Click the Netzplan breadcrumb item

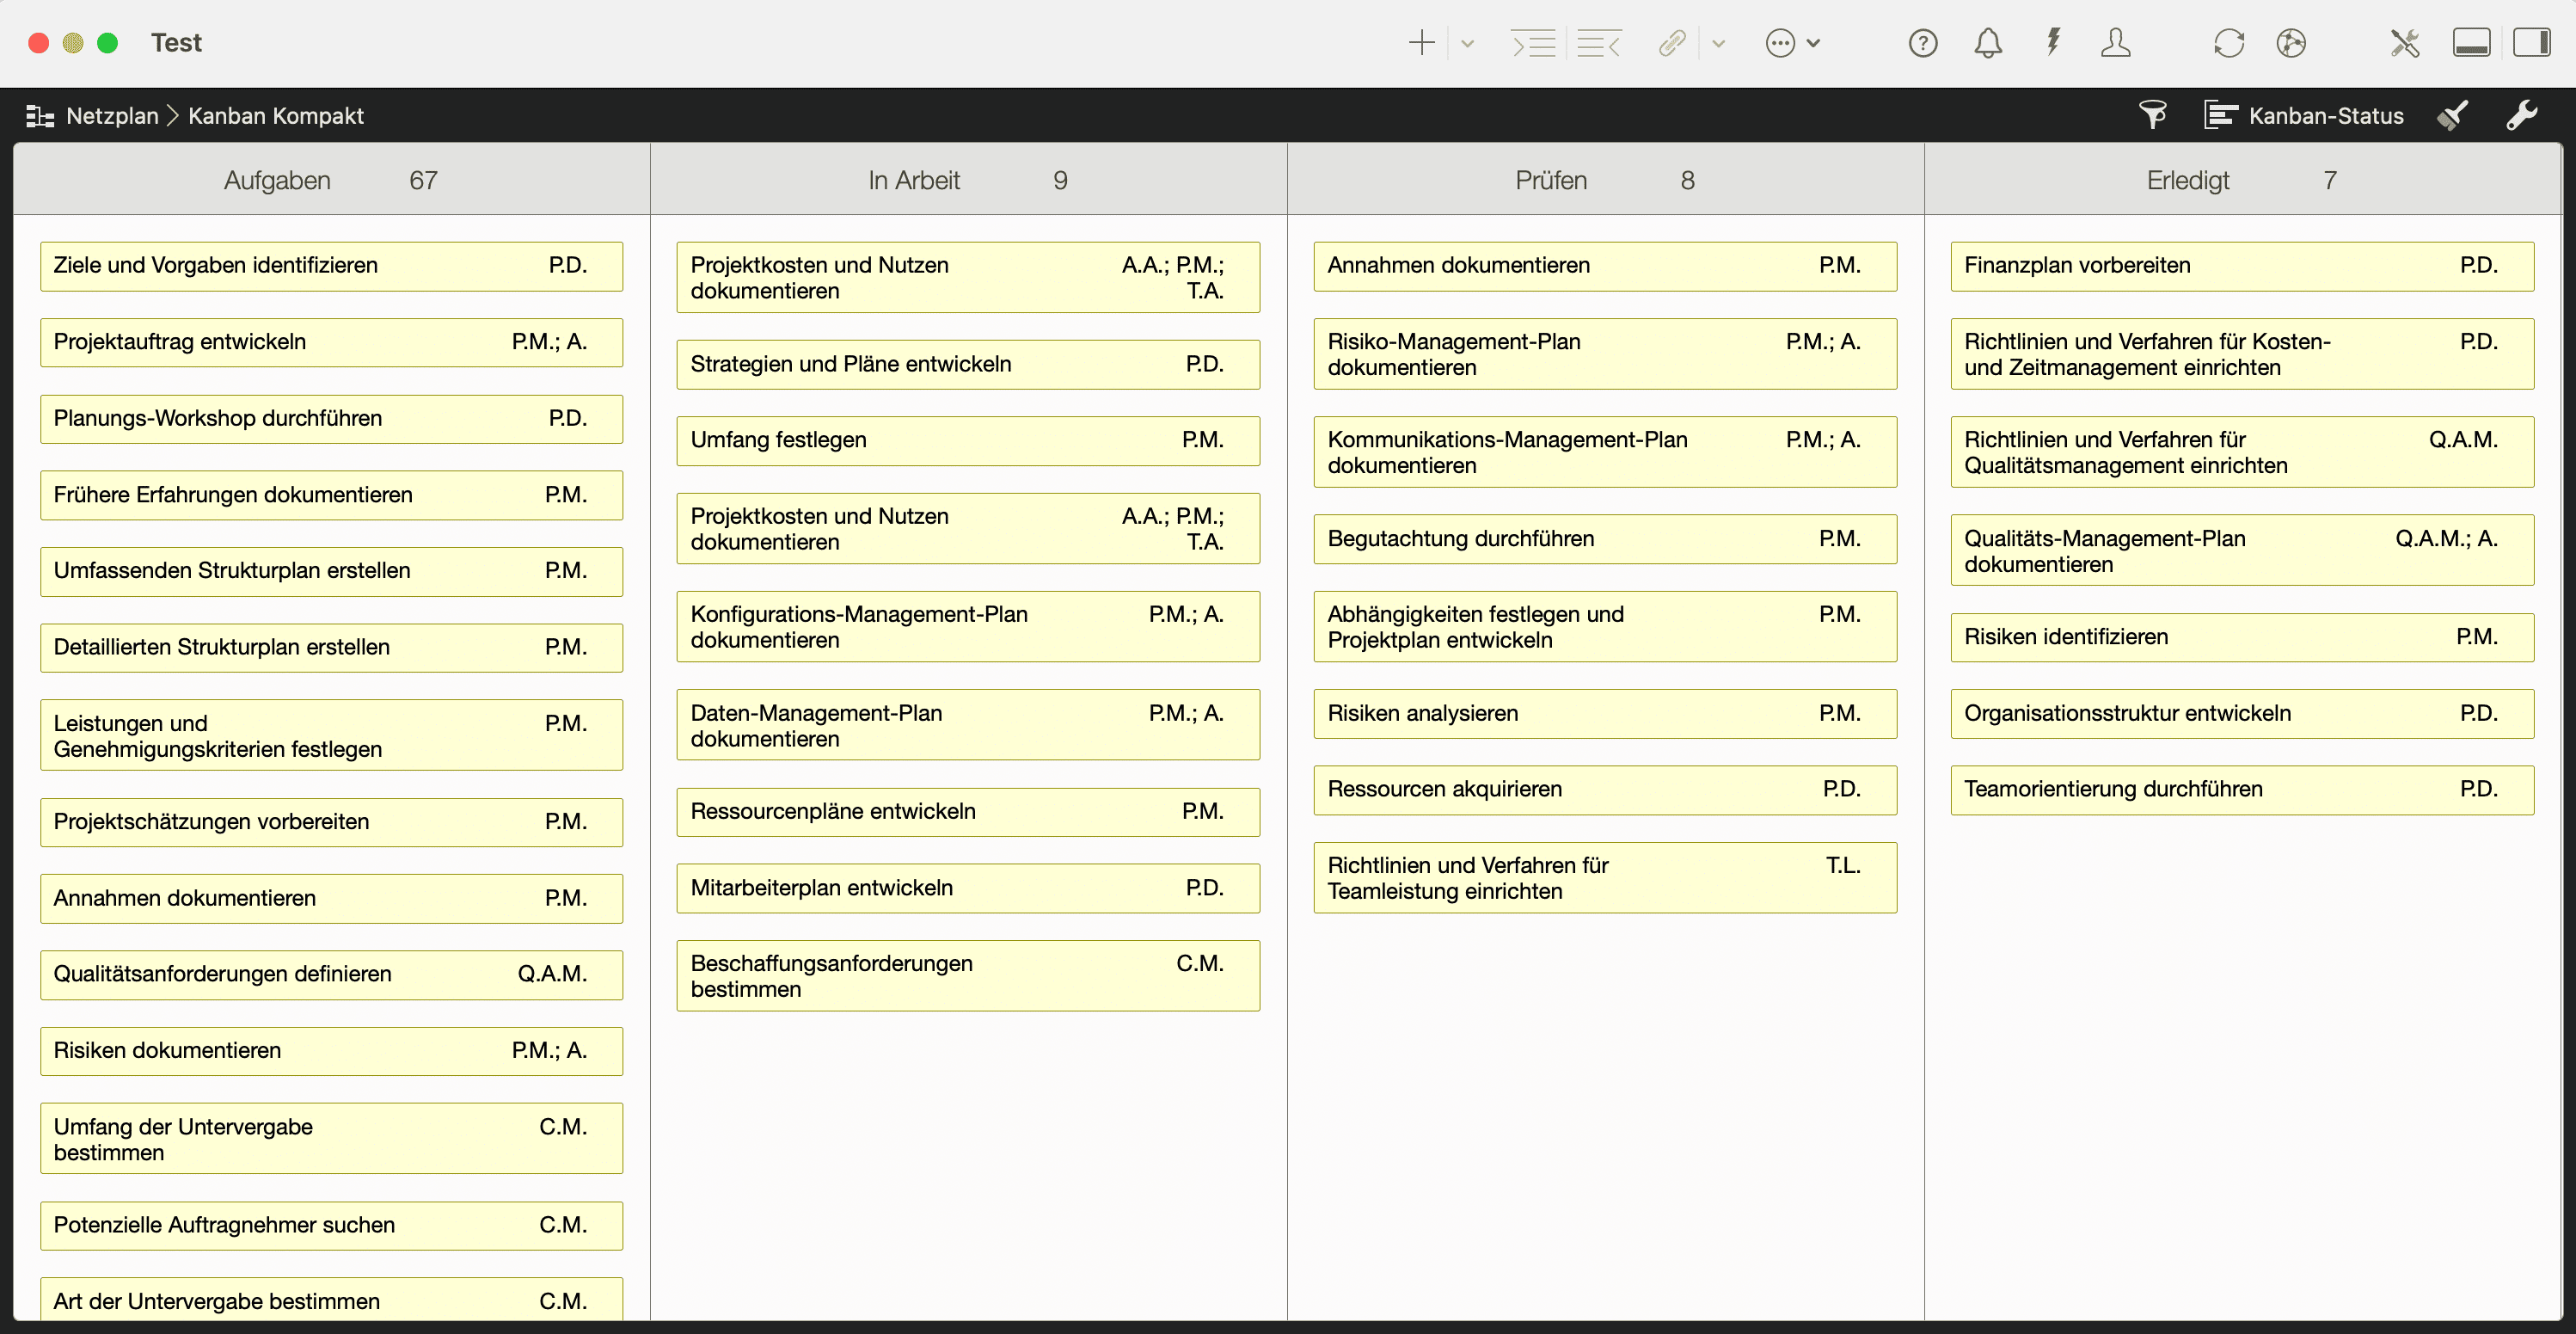coord(111,115)
